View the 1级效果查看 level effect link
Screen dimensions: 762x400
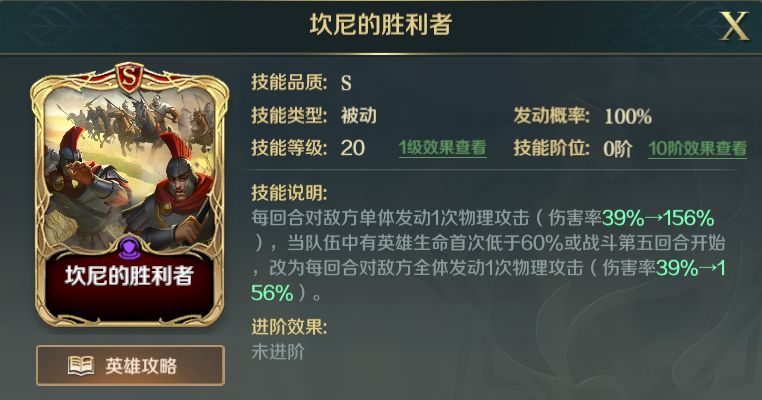442,148
